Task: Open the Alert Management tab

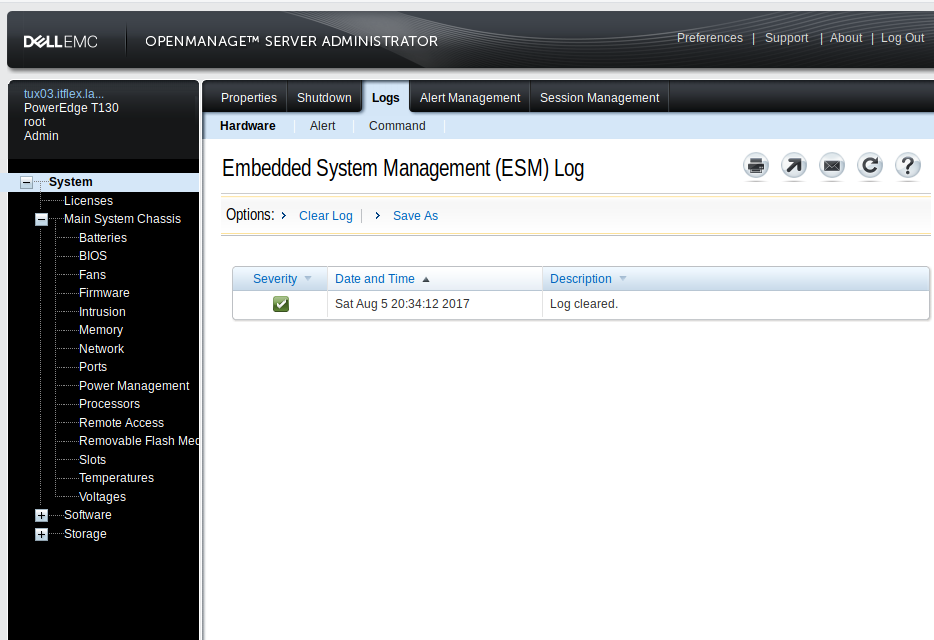Action: (470, 98)
